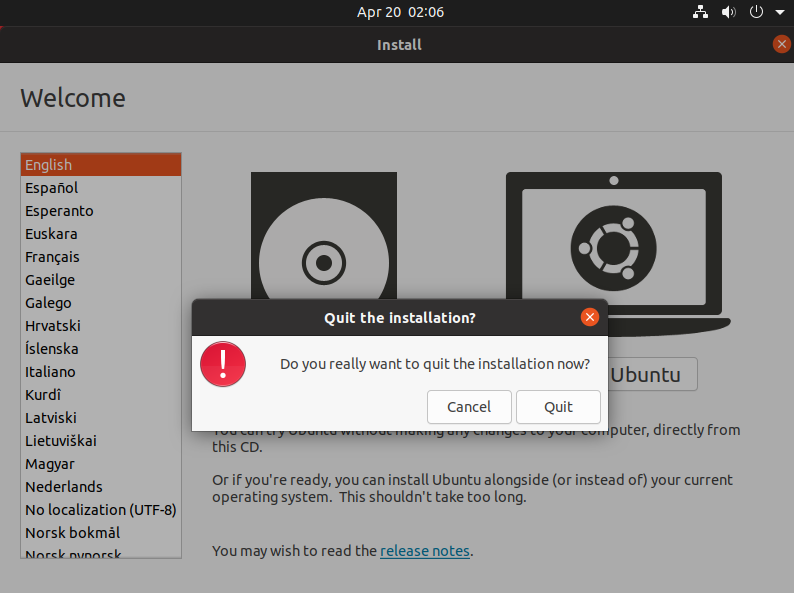The width and height of the screenshot is (794, 593).
Task: Expand the system menu arrow
Action: (x=780, y=12)
